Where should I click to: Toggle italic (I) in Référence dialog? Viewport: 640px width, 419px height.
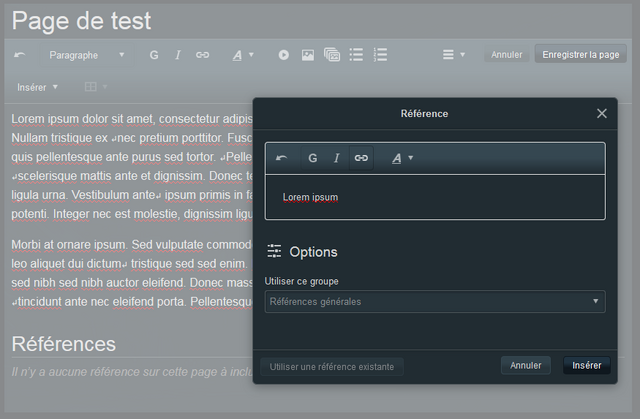[x=336, y=158]
